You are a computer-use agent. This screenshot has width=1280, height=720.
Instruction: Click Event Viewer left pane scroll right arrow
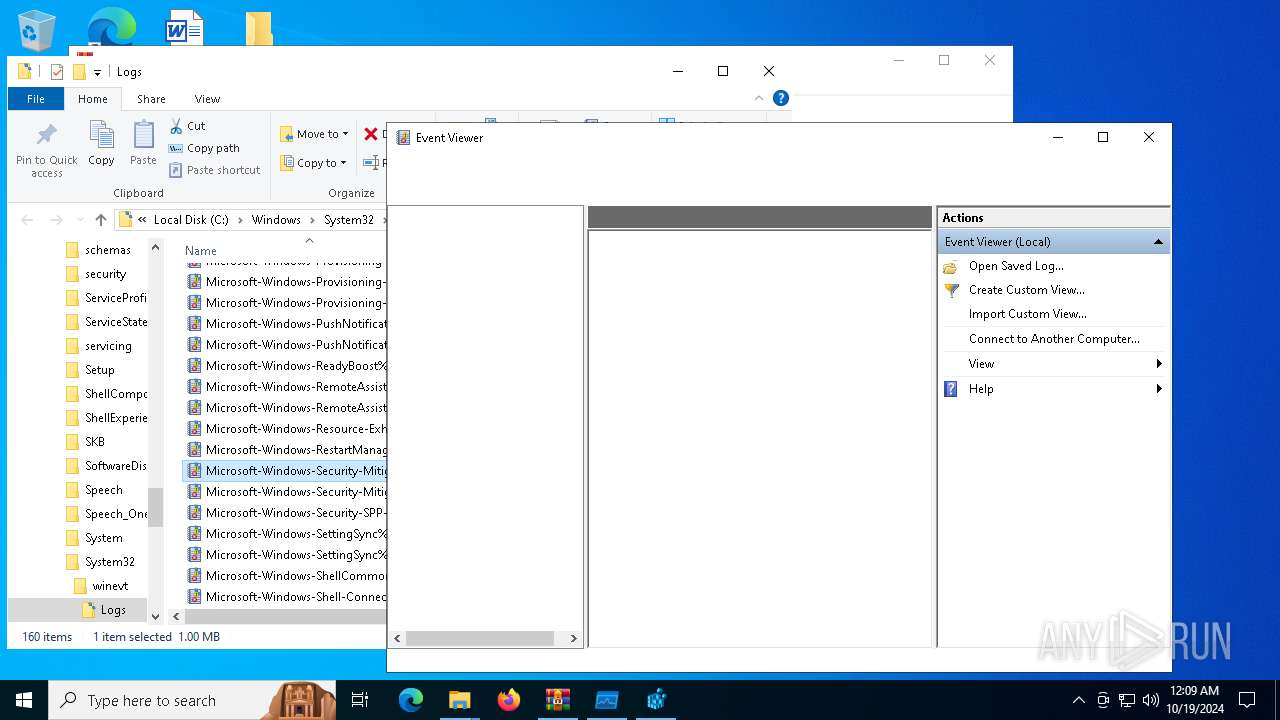tap(574, 638)
